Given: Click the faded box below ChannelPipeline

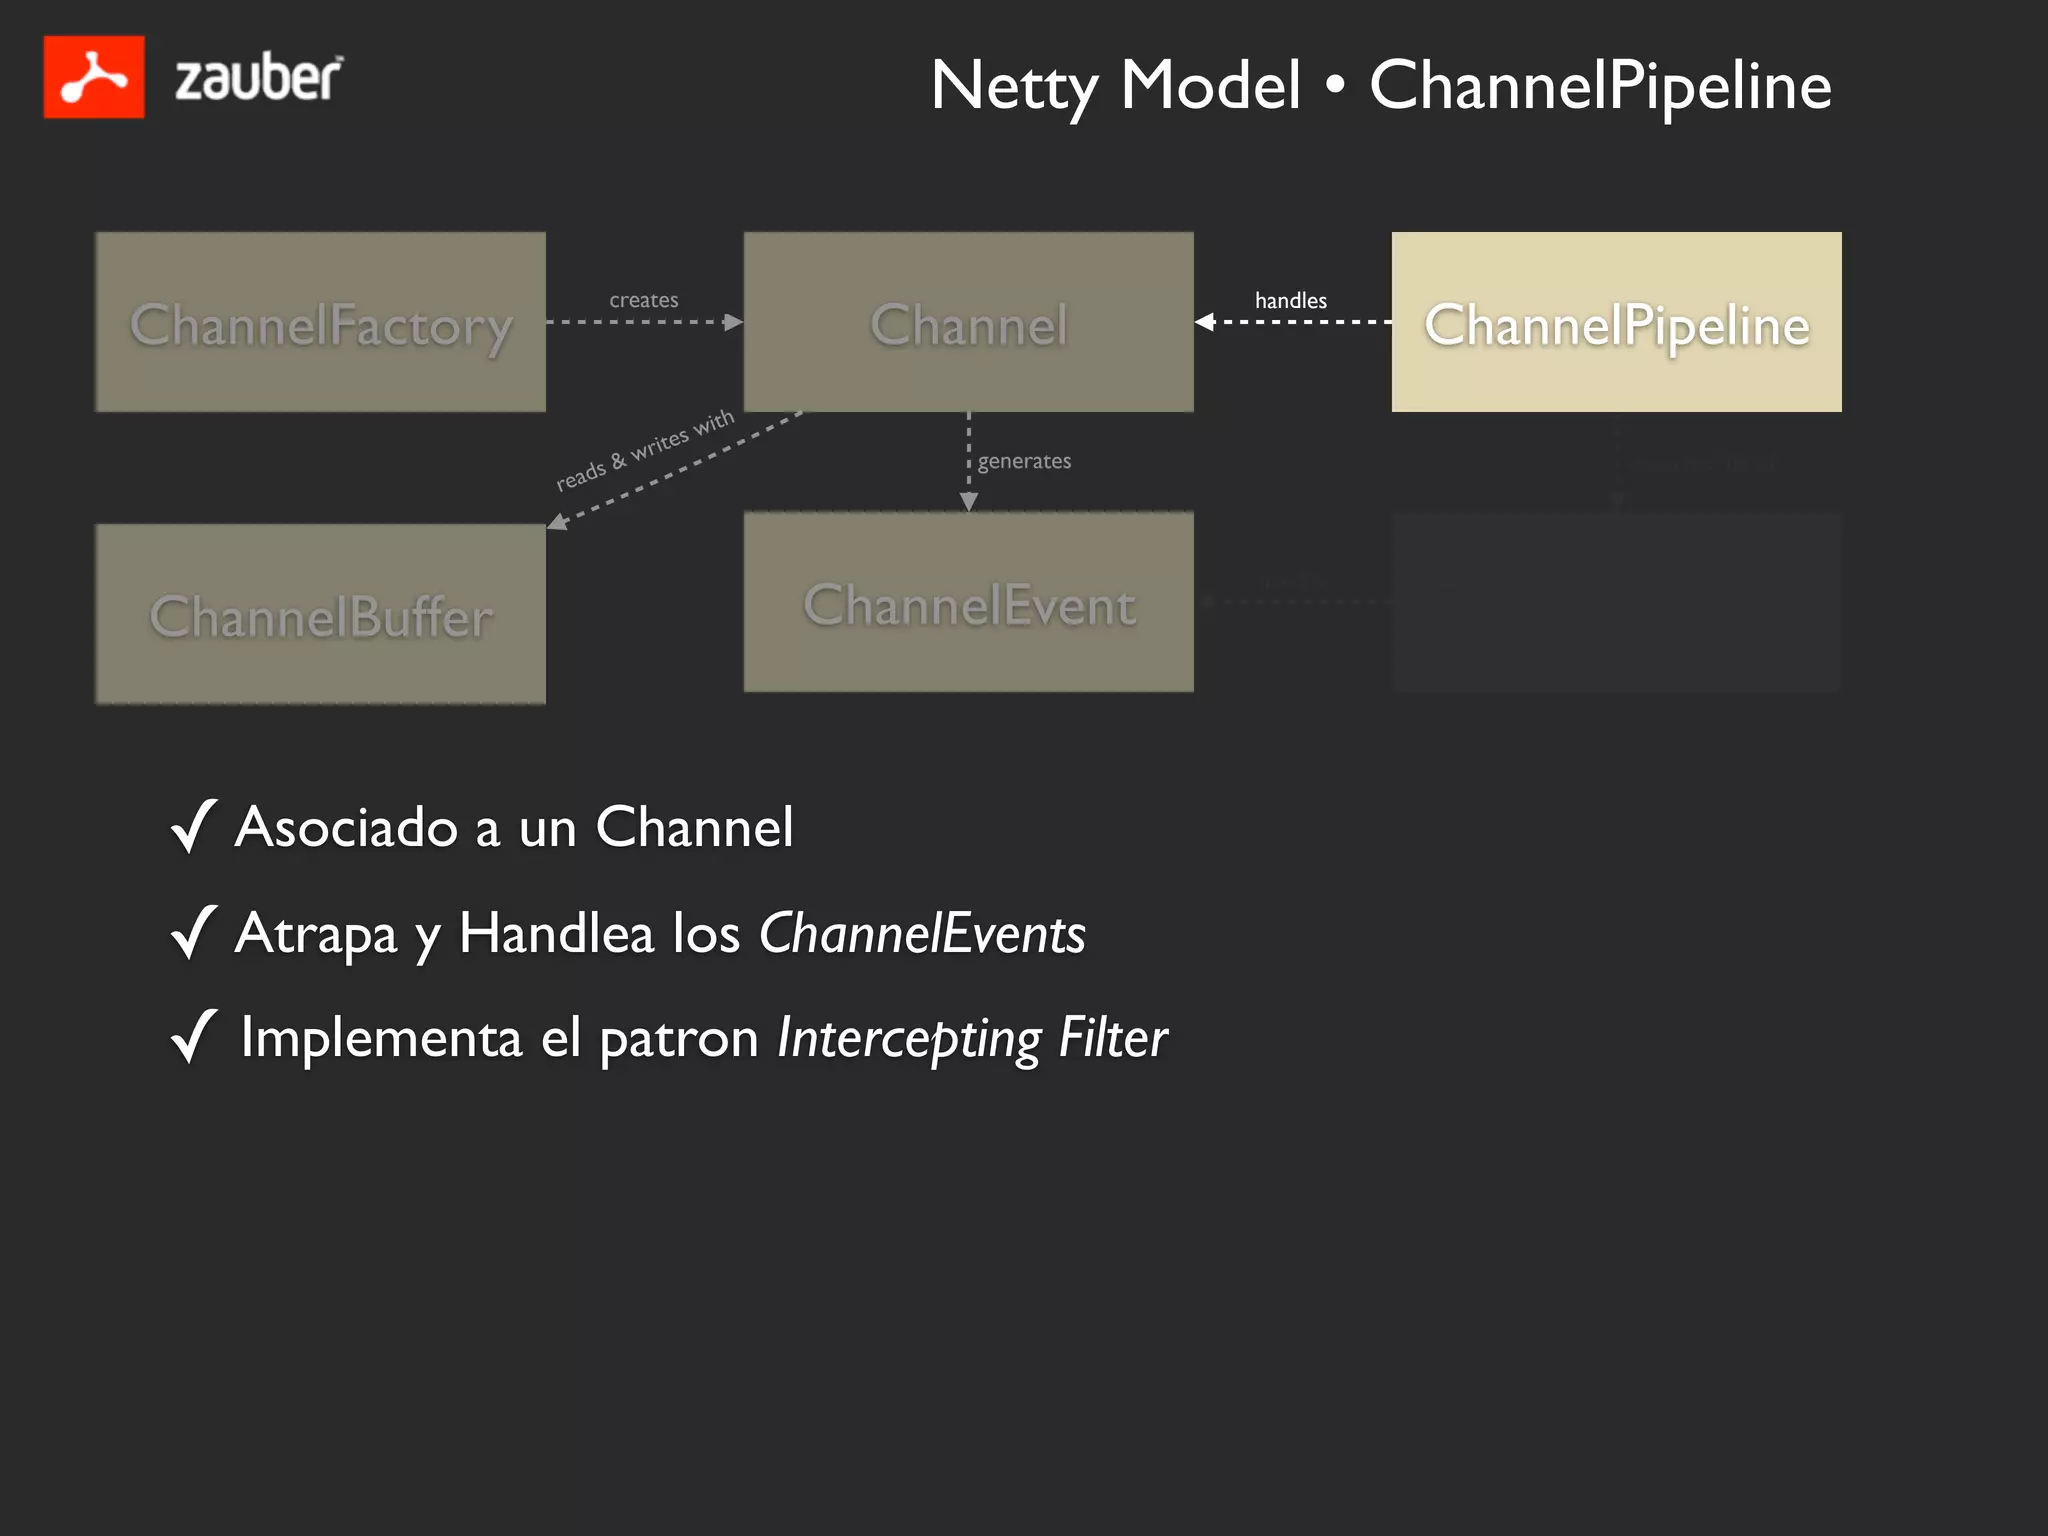Looking at the screenshot, I should (x=1616, y=602).
